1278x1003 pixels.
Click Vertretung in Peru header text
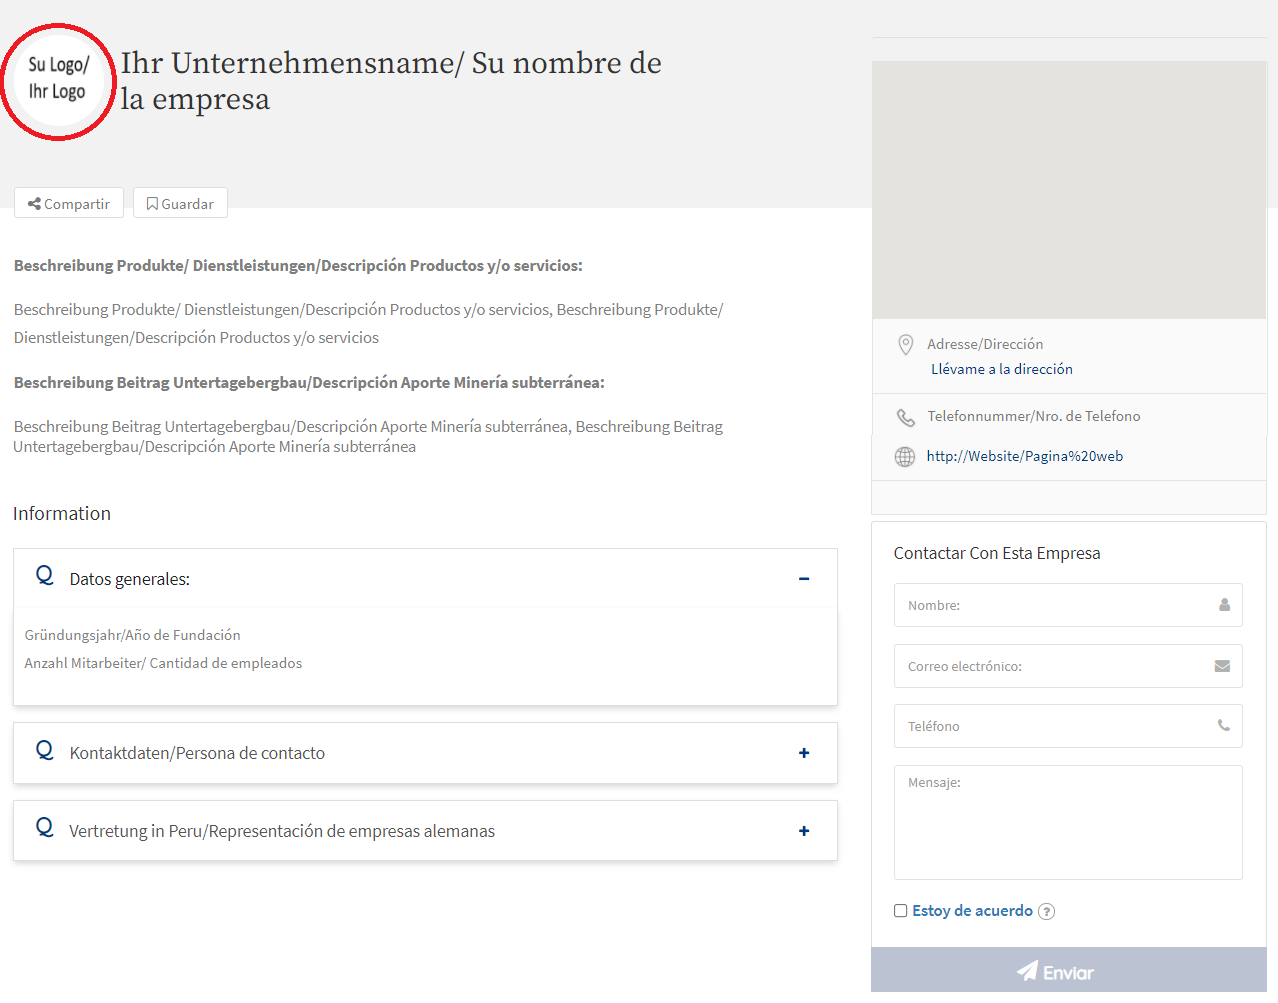click(x=282, y=831)
